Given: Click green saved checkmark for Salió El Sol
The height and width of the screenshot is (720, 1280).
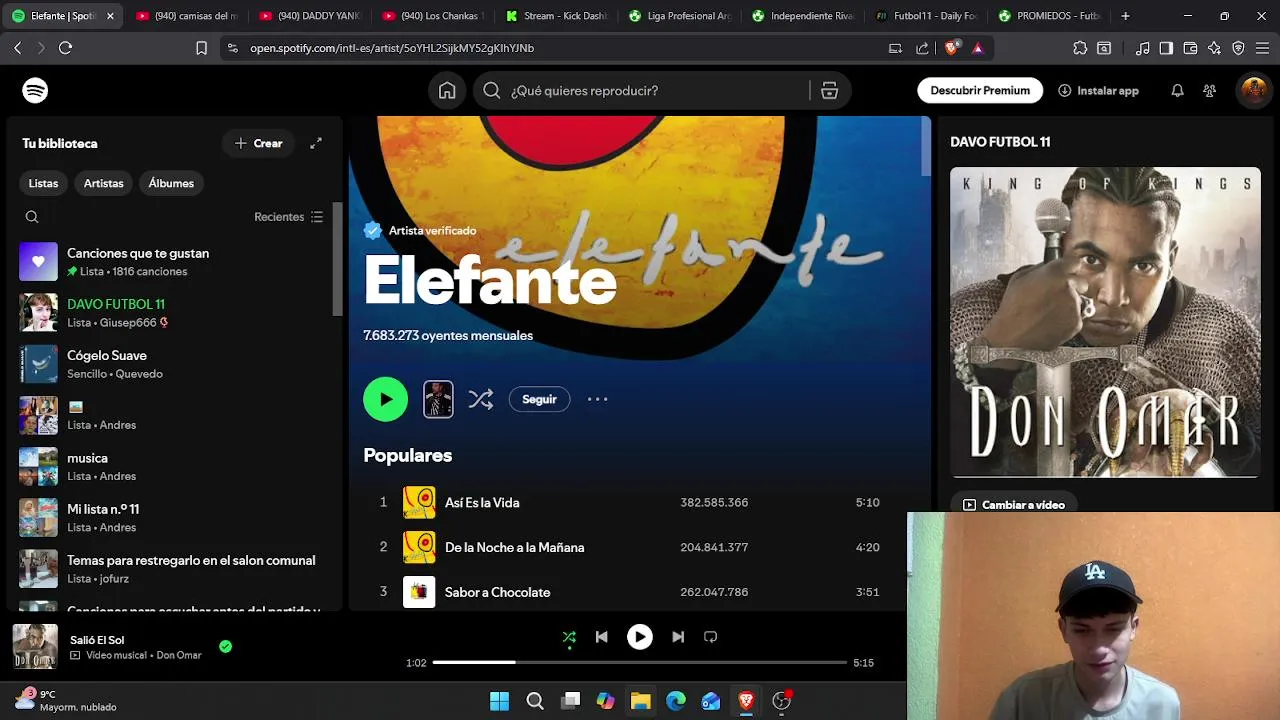Looking at the screenshot, I should [225, 647].
